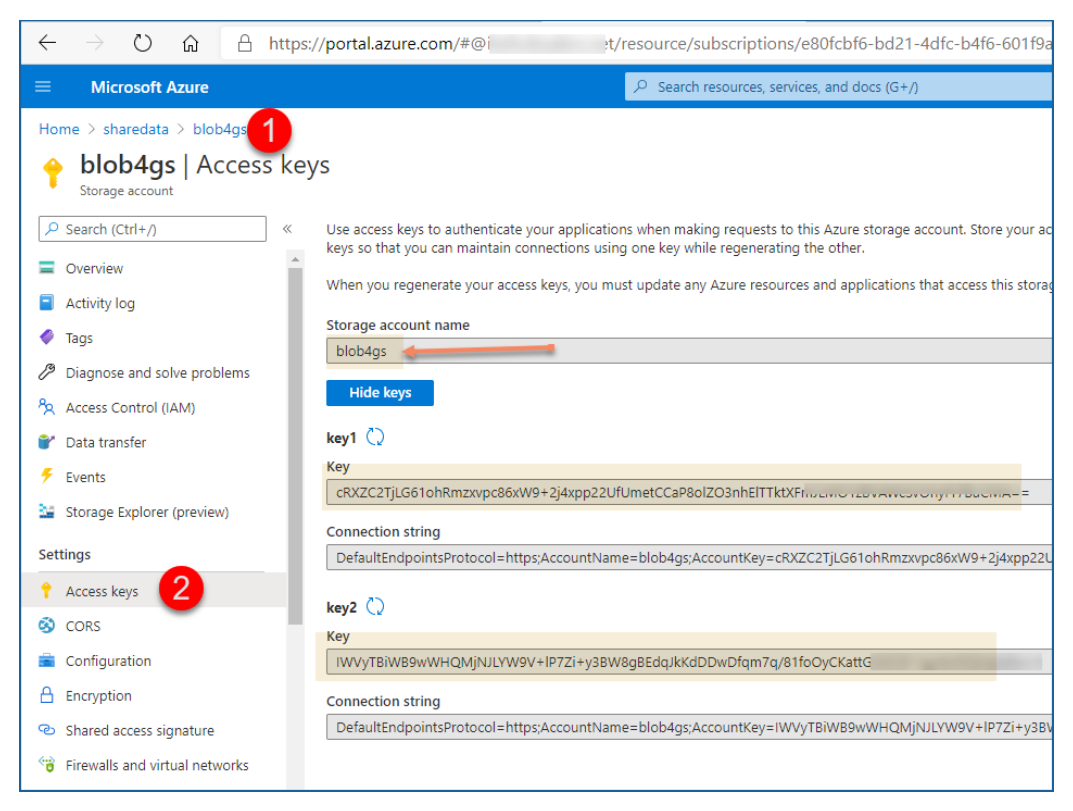Click the sidebar vertical scrollbar thumb
The image size is (1073, 811).
click(295, 446)
